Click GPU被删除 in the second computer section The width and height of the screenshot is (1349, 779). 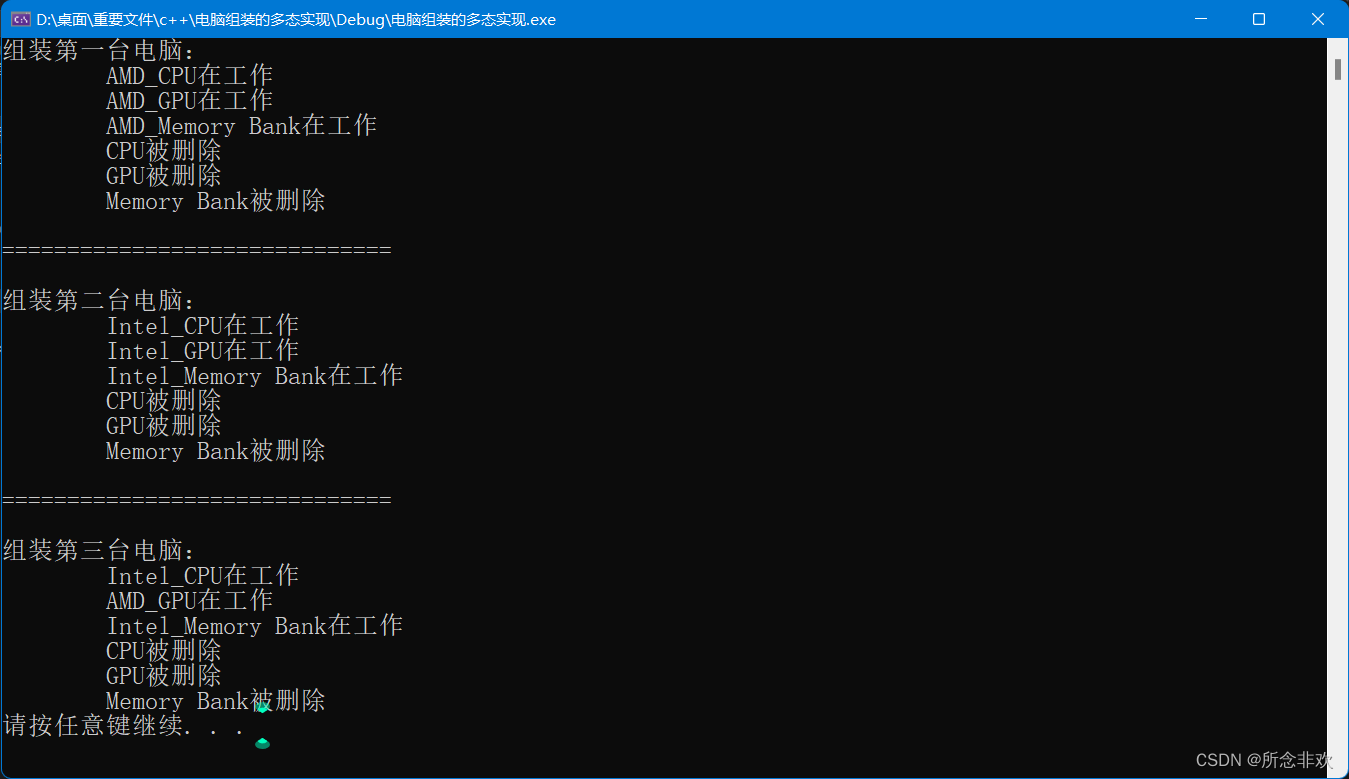(164, 426)
